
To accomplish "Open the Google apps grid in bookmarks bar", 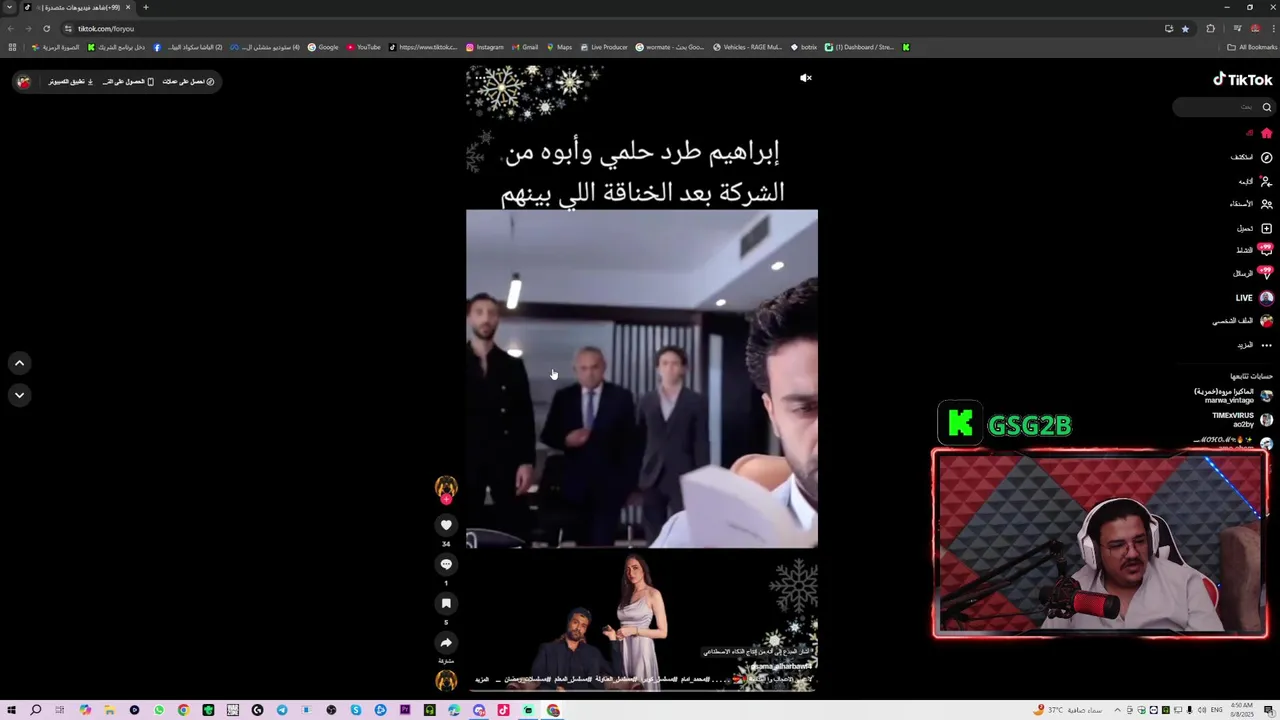I will [12, 47].
